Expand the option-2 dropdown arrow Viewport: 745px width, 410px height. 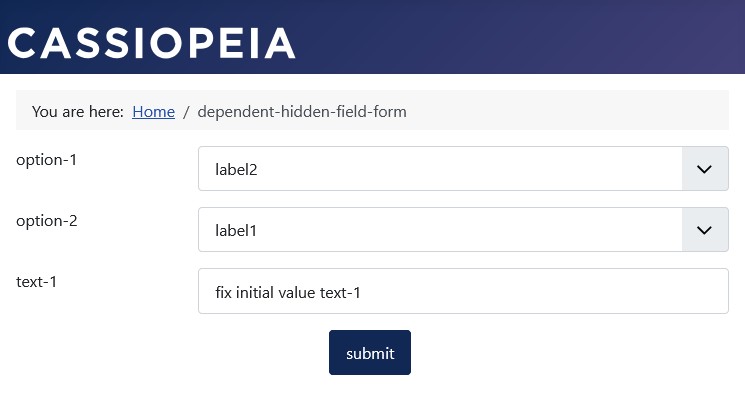point(704,230)
